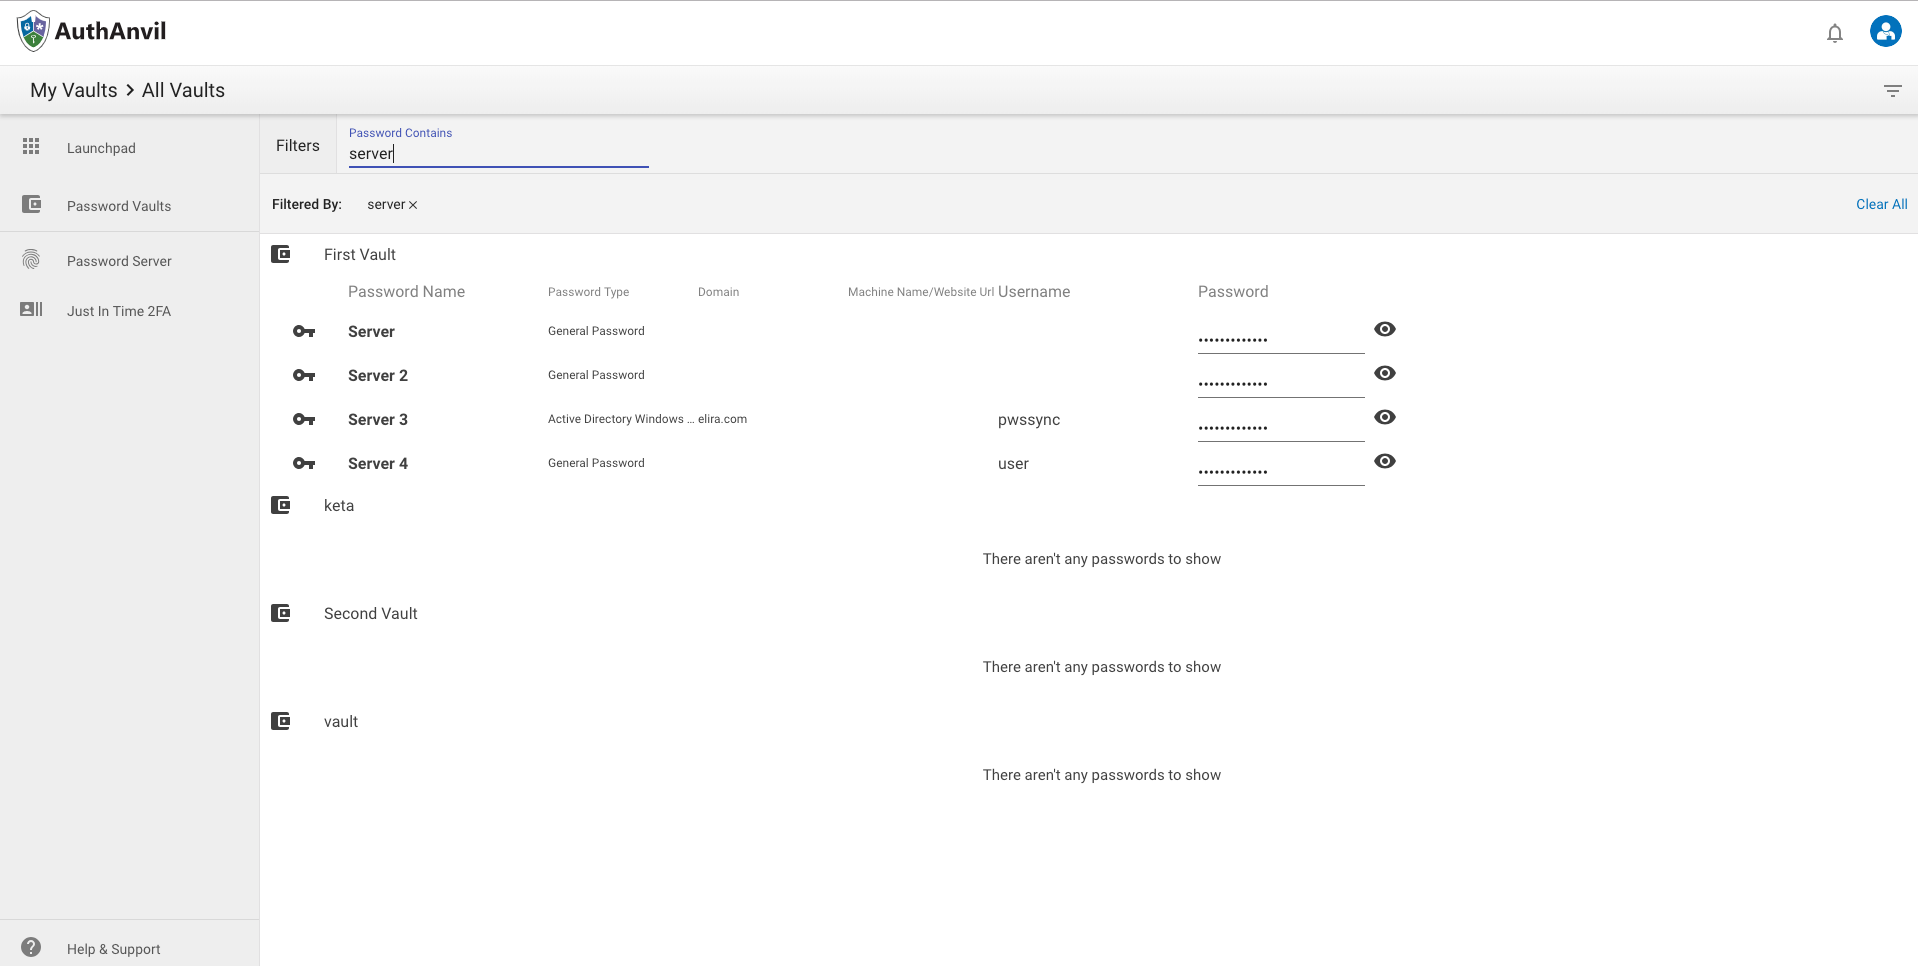Reveal the password for Server 2
1918x966 pixels.
pyautogui.click(x=1385, y=373)
